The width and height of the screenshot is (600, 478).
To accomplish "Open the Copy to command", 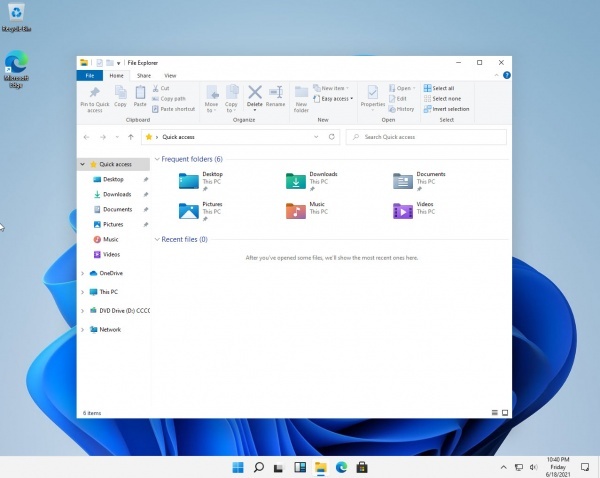I will [231, 99].
